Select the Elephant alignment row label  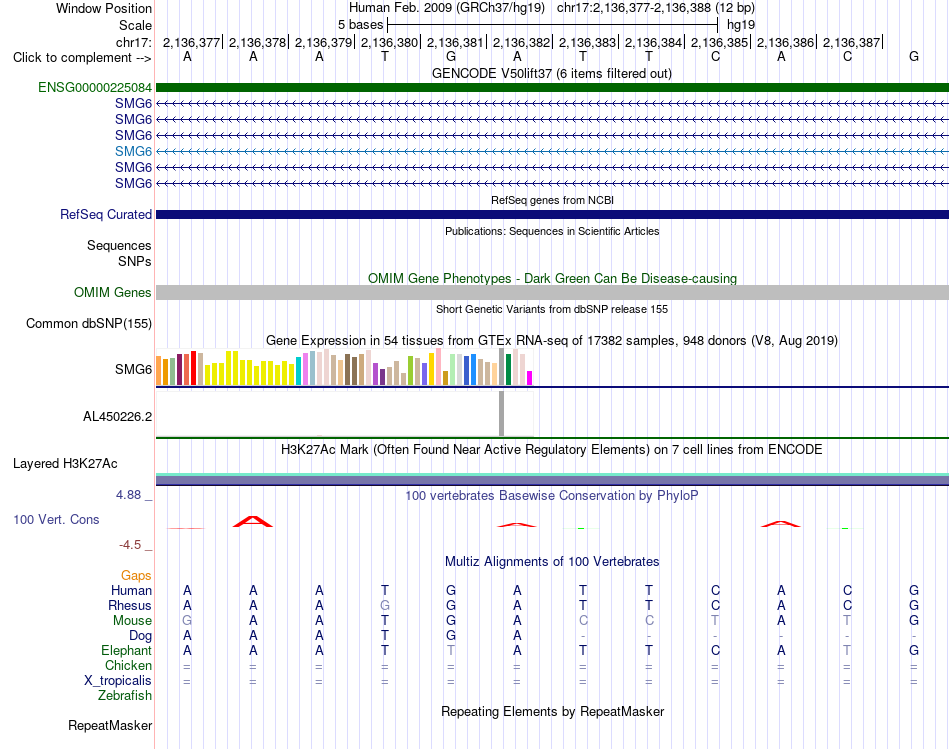click(x=126, y=650)
